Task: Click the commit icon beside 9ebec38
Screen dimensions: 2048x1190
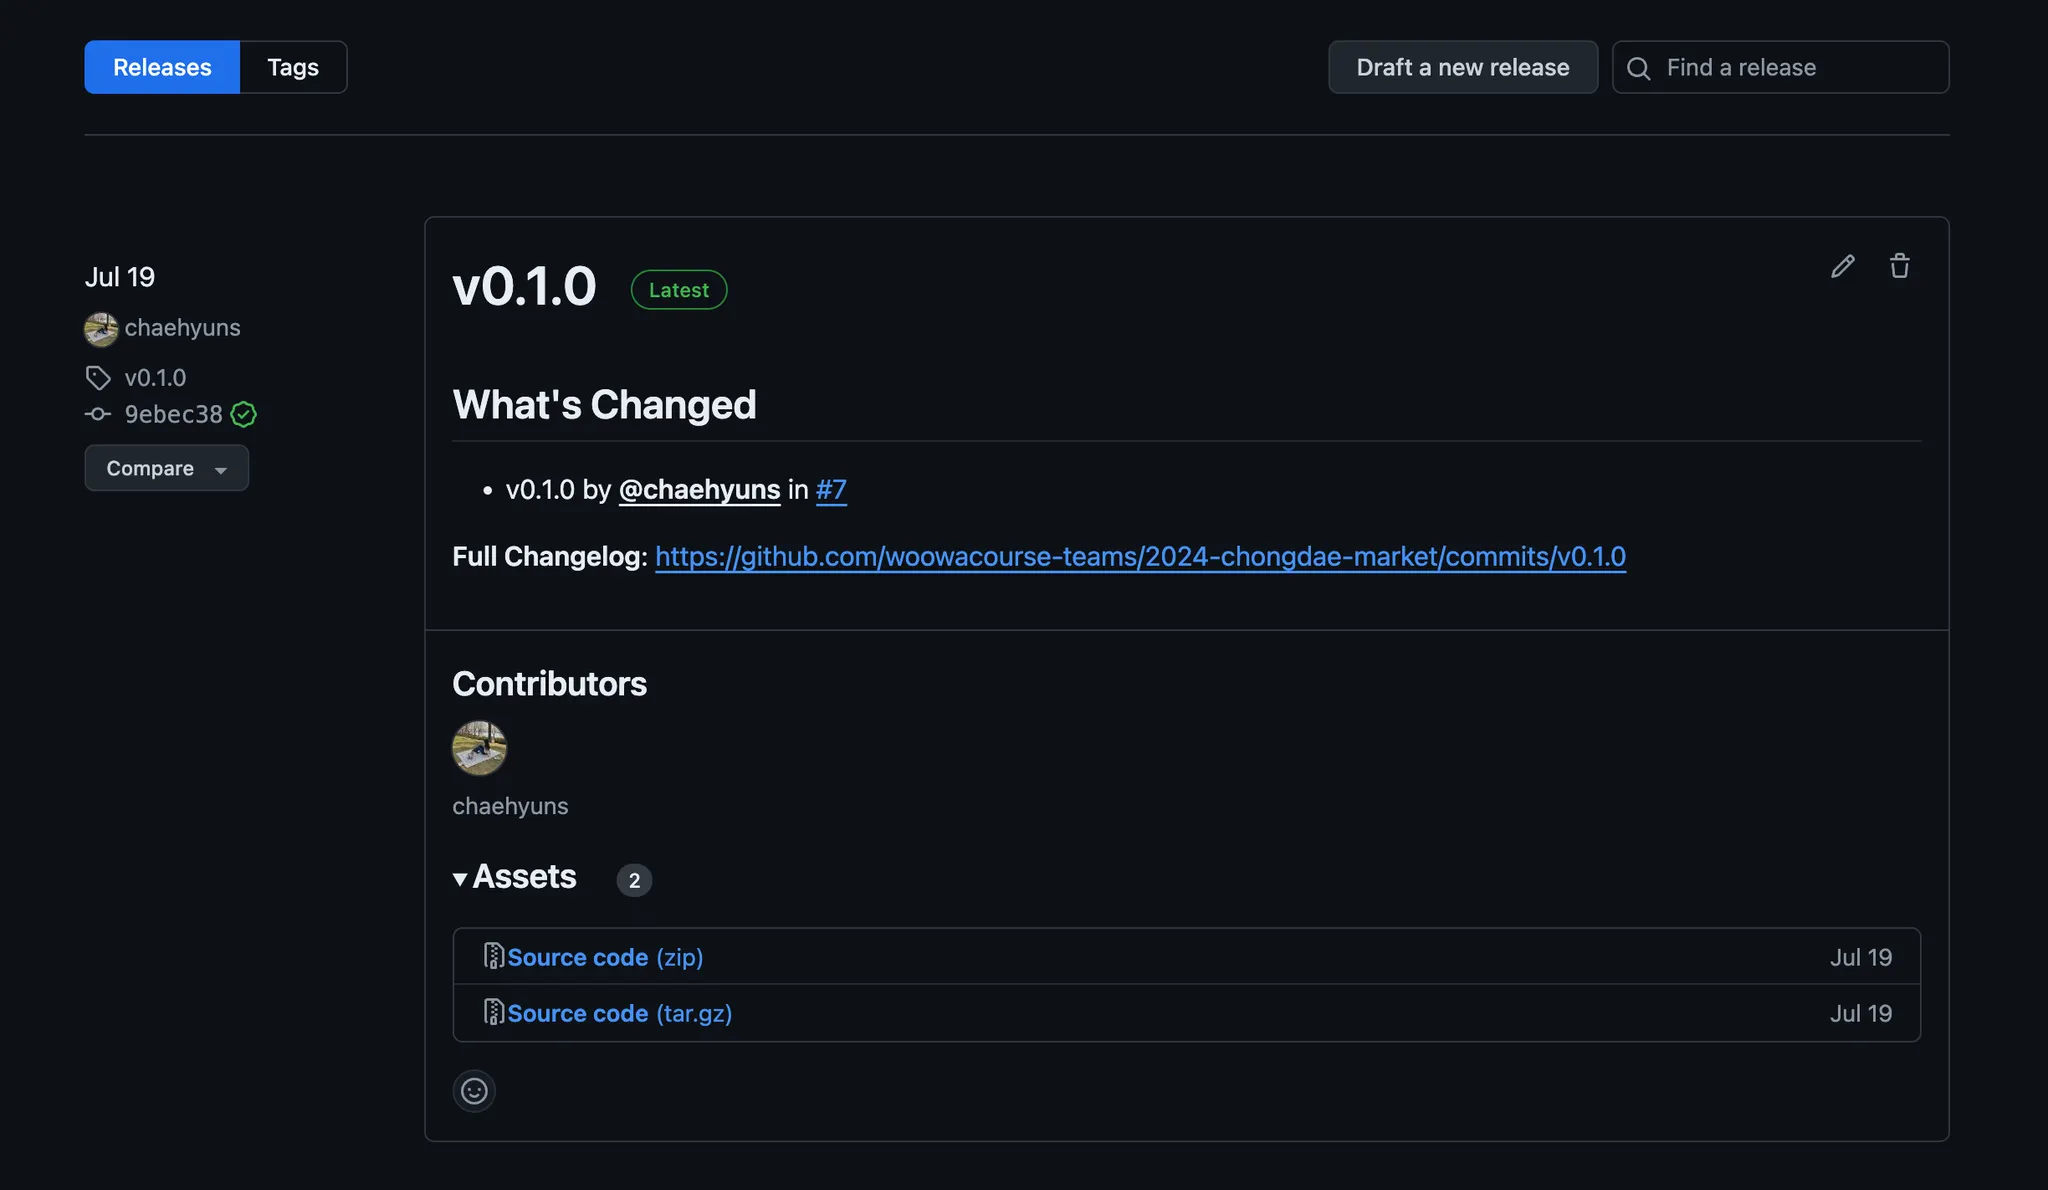Action: (x=98, y=414)
